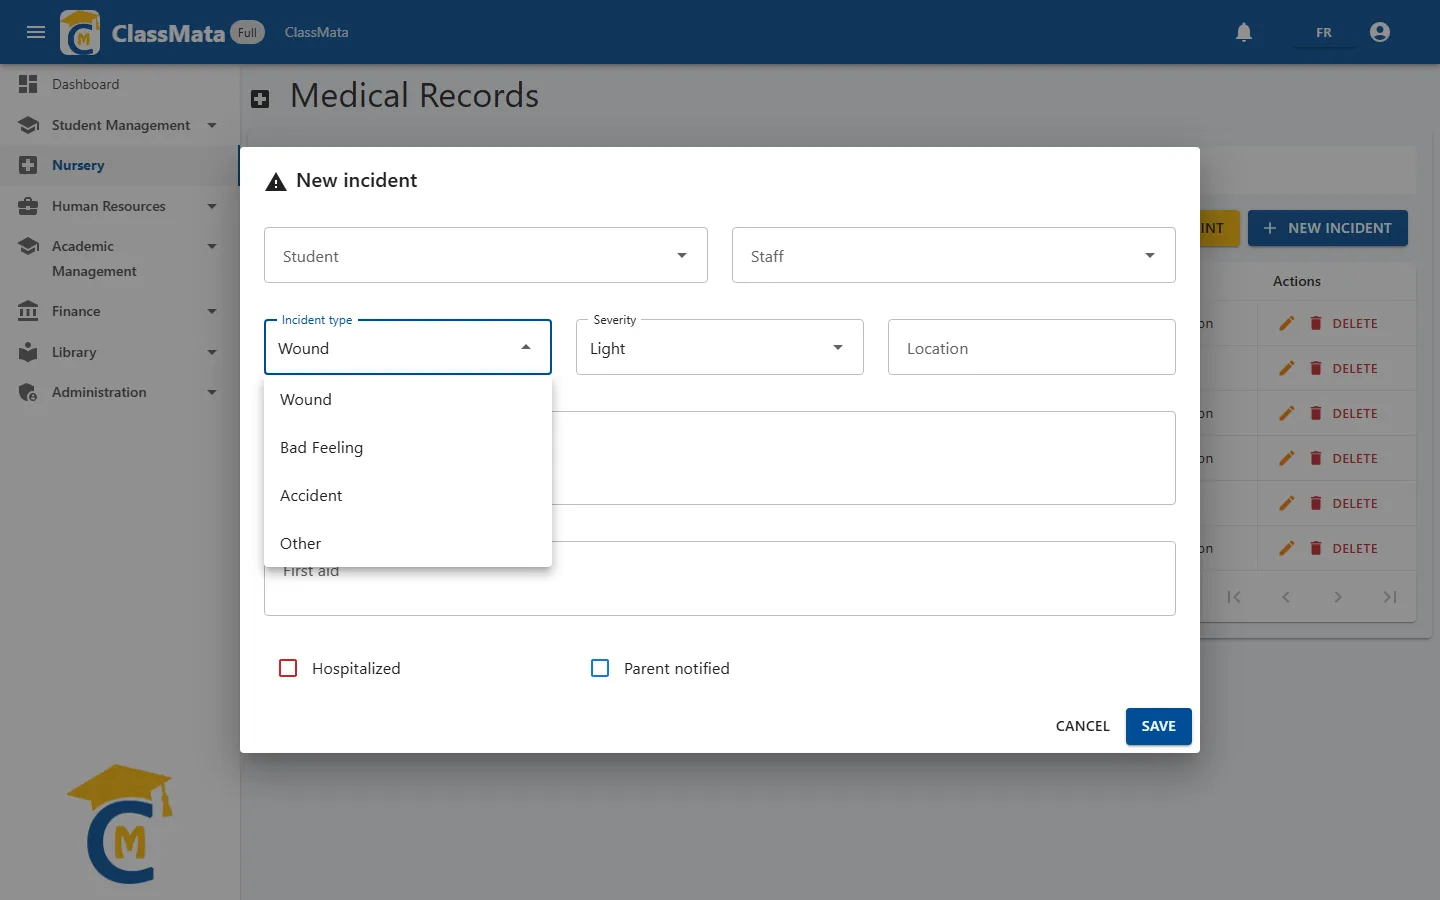Click the ClassMata graduation cap logo in header
The height and width of the screenshot is (900, 1440).
(x=80, y=32)
